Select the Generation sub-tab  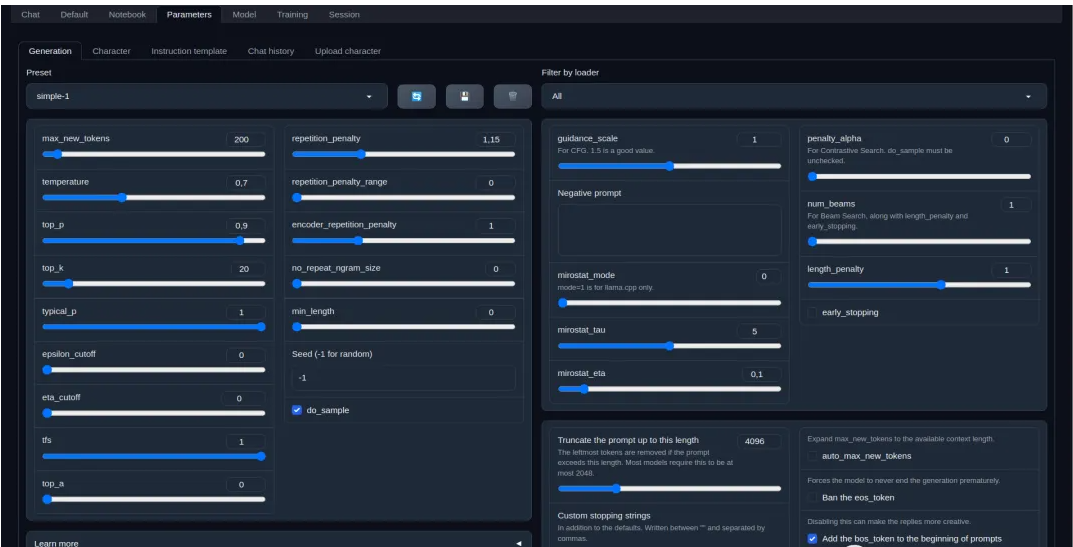tap(50, 51)
